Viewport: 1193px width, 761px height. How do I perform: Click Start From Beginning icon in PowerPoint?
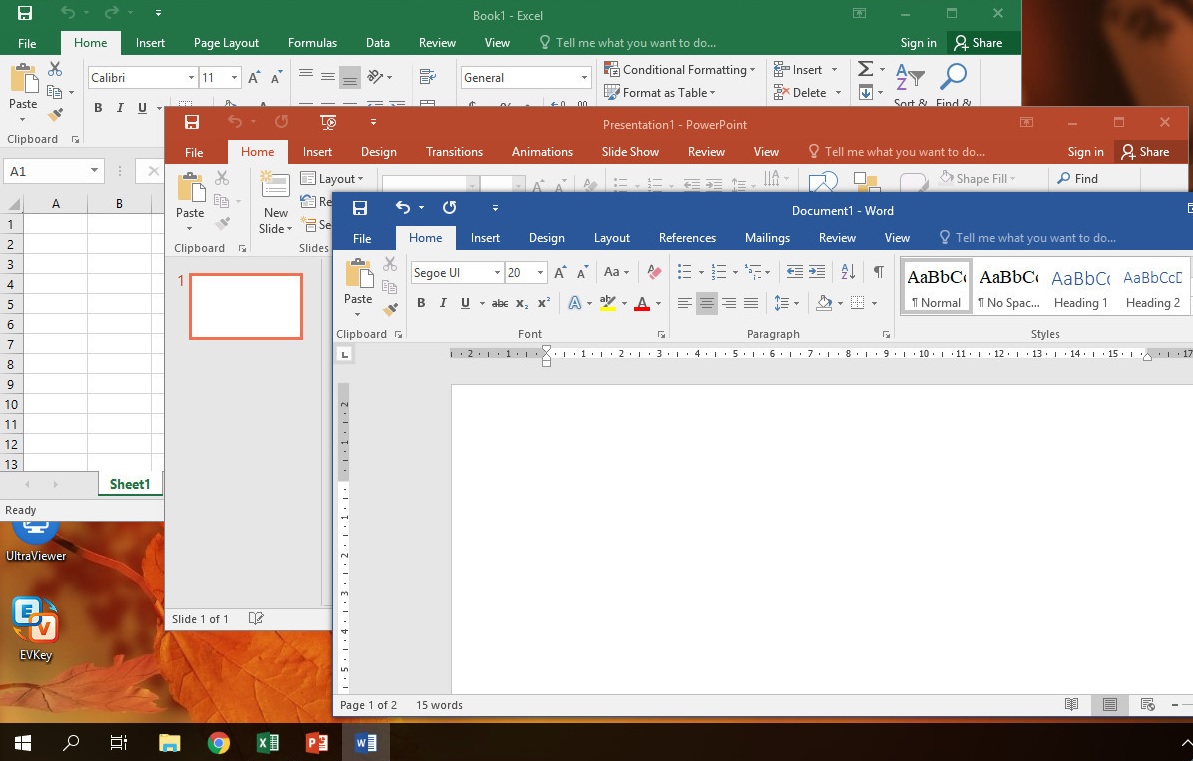[x=328, y=122]
